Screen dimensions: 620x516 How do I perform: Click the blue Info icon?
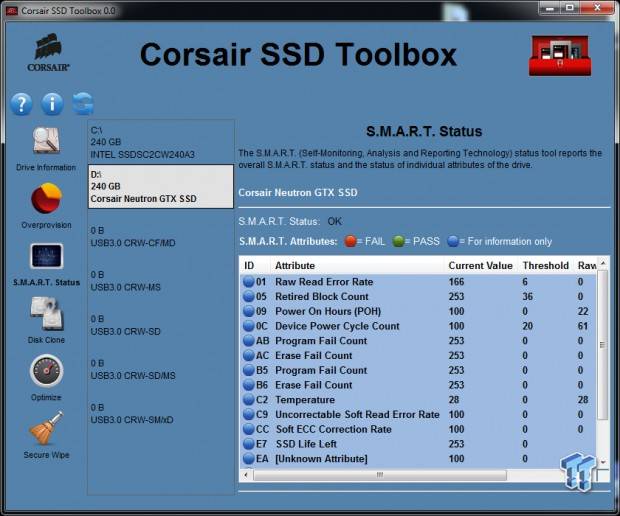click(52, 104)
